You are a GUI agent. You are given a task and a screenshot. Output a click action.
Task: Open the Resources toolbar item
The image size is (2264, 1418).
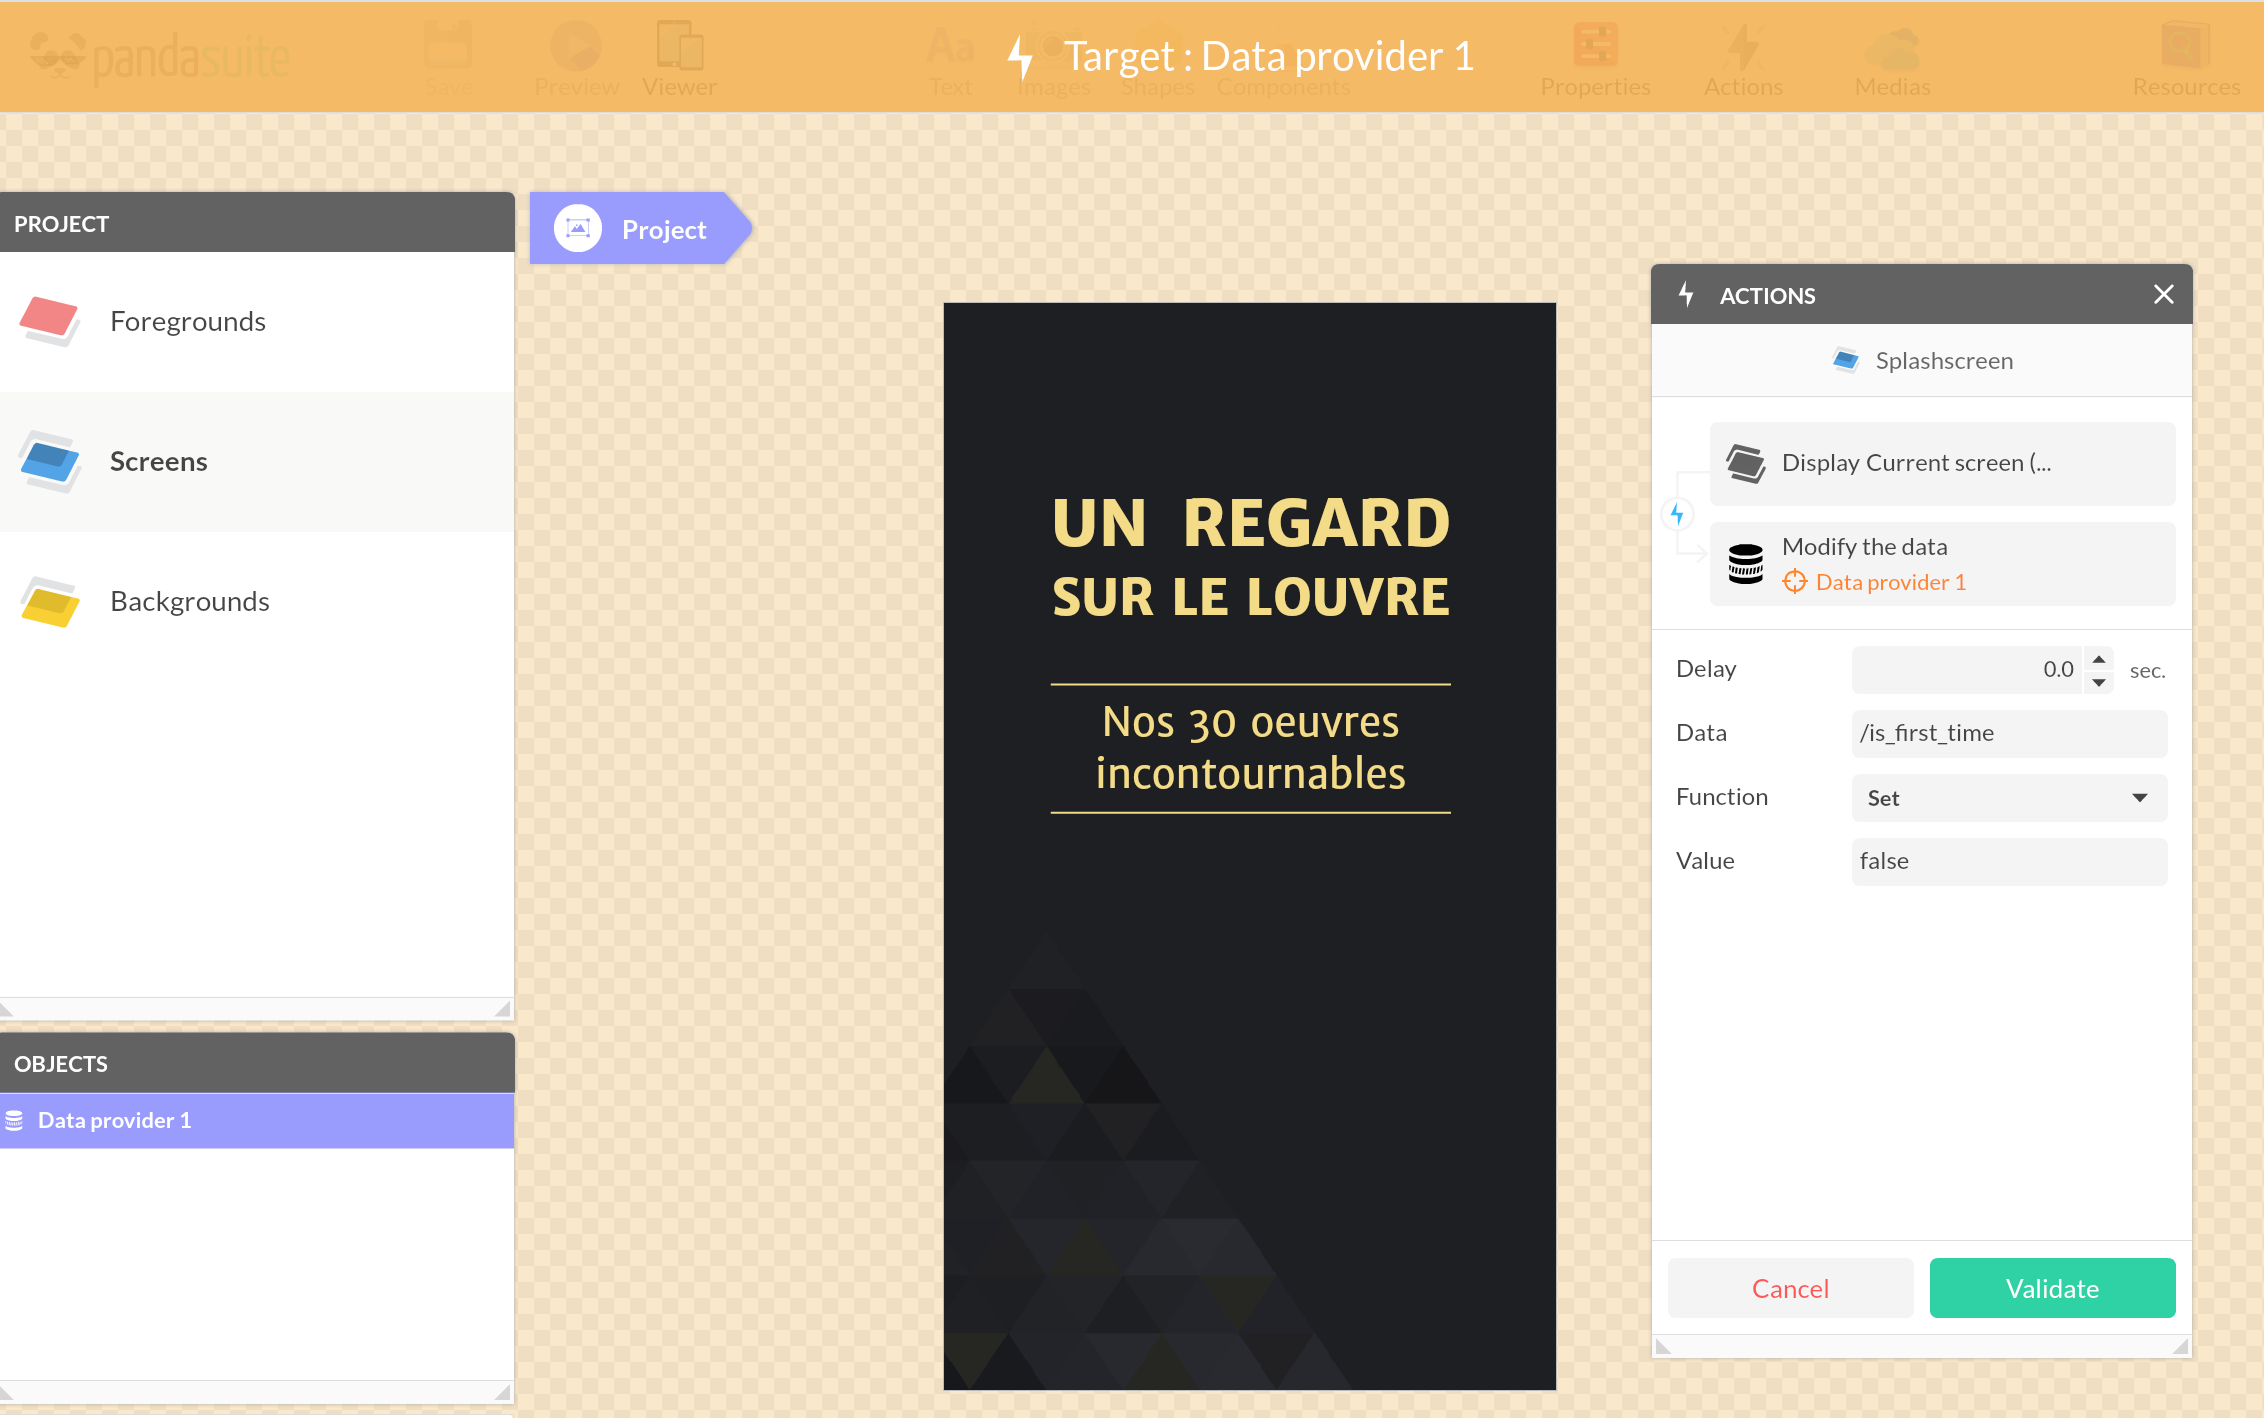2186,59
